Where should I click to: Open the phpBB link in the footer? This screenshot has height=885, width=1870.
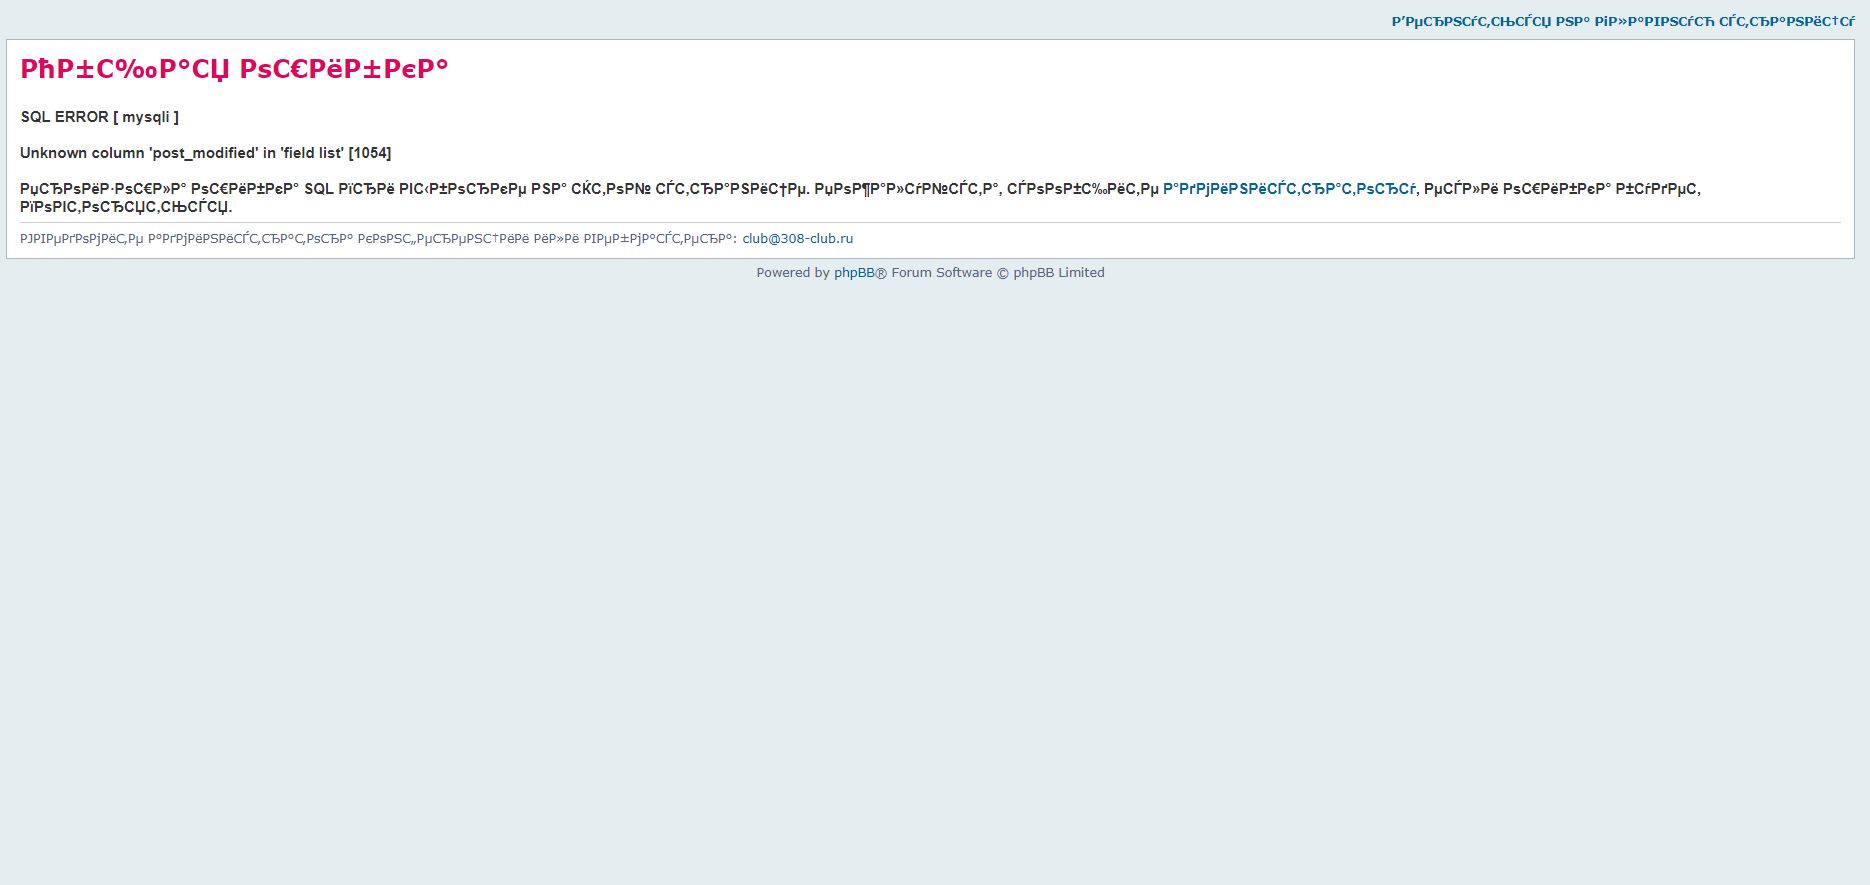point(854,273)
